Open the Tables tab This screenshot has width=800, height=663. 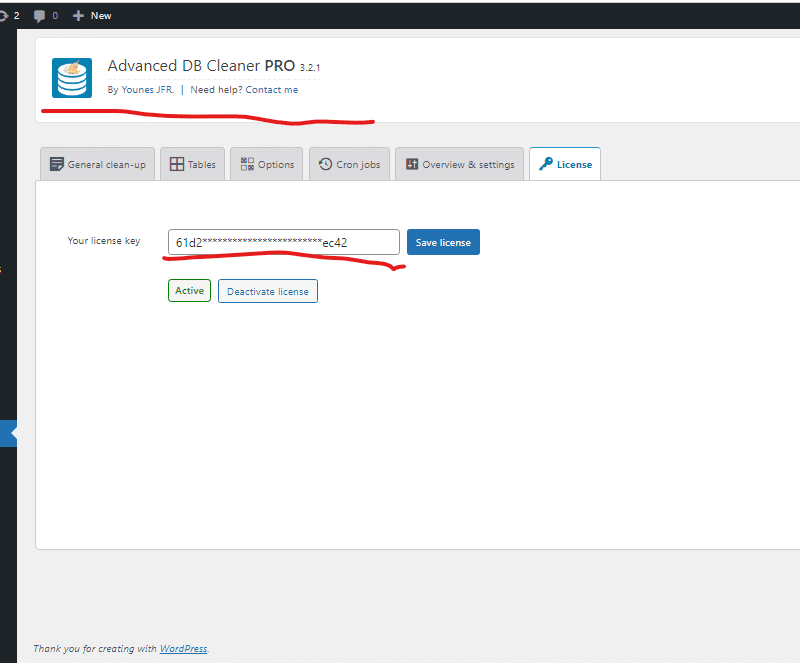pyautogui.click(x=192, y=164)
